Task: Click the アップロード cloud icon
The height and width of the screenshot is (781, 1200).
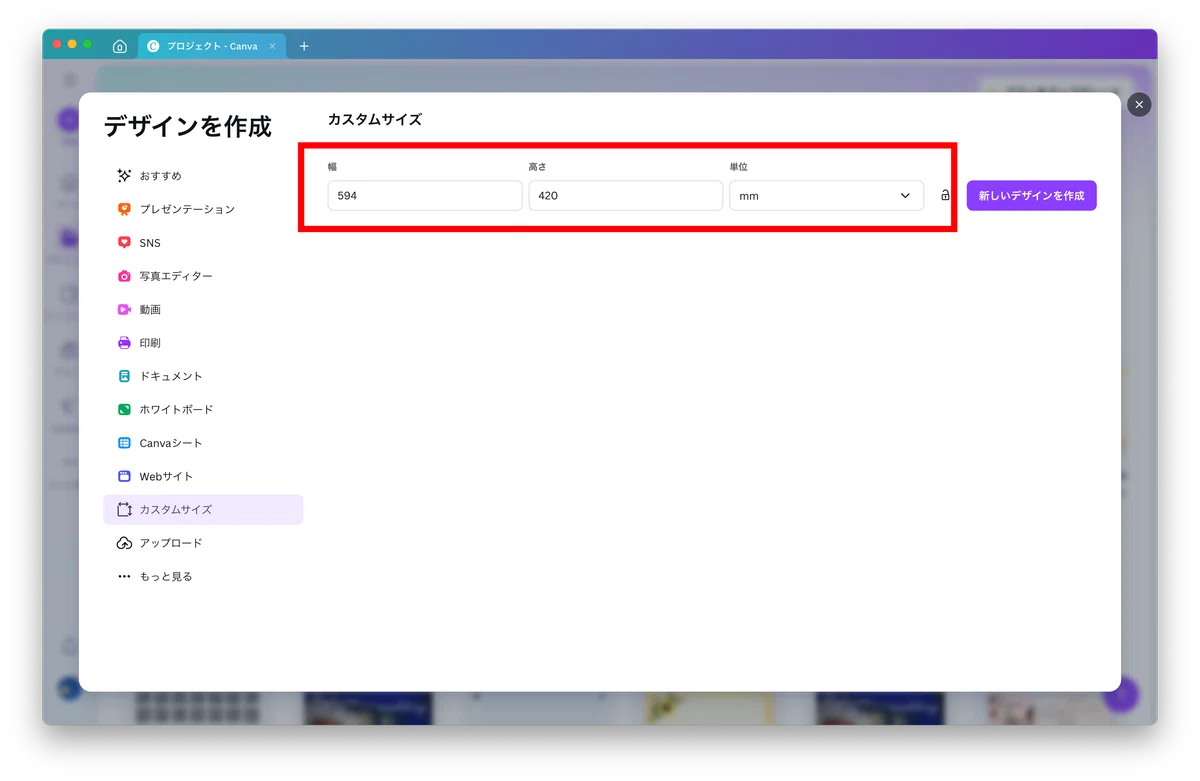Action: [x=124, y=543]
